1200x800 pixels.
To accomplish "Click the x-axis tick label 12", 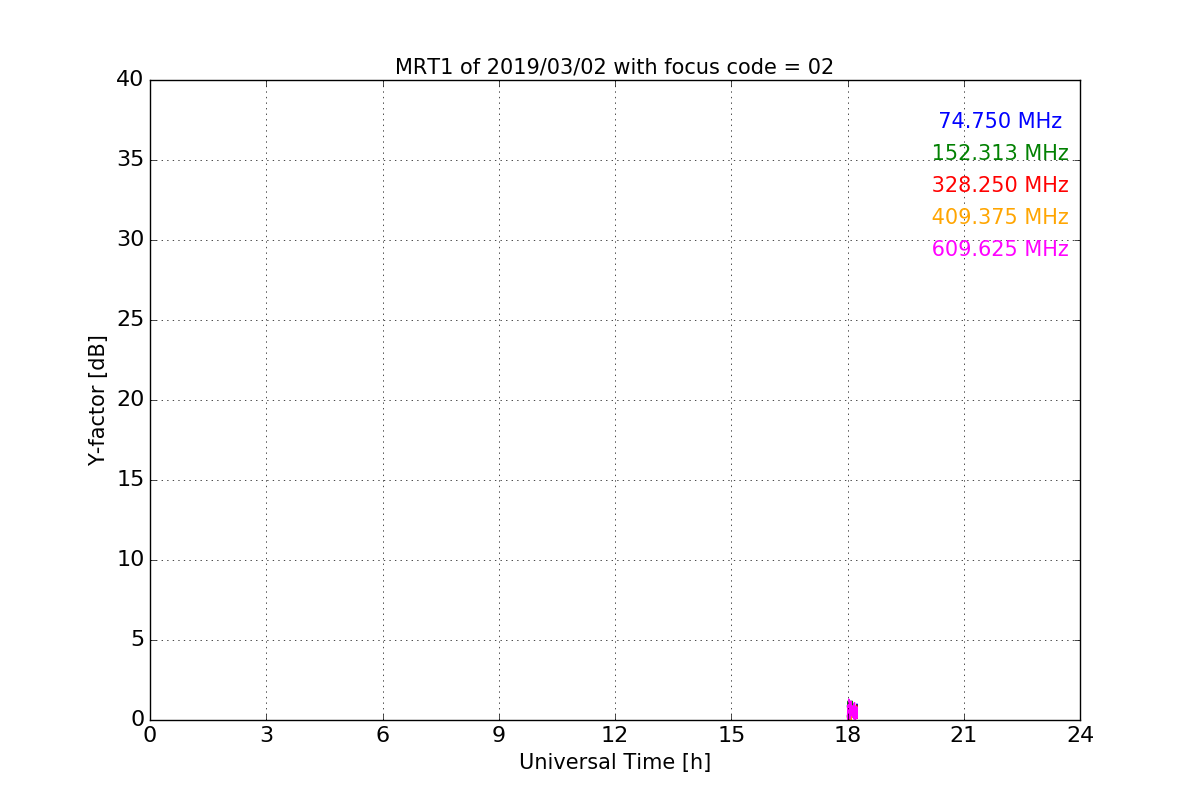I will coord(615,735).
